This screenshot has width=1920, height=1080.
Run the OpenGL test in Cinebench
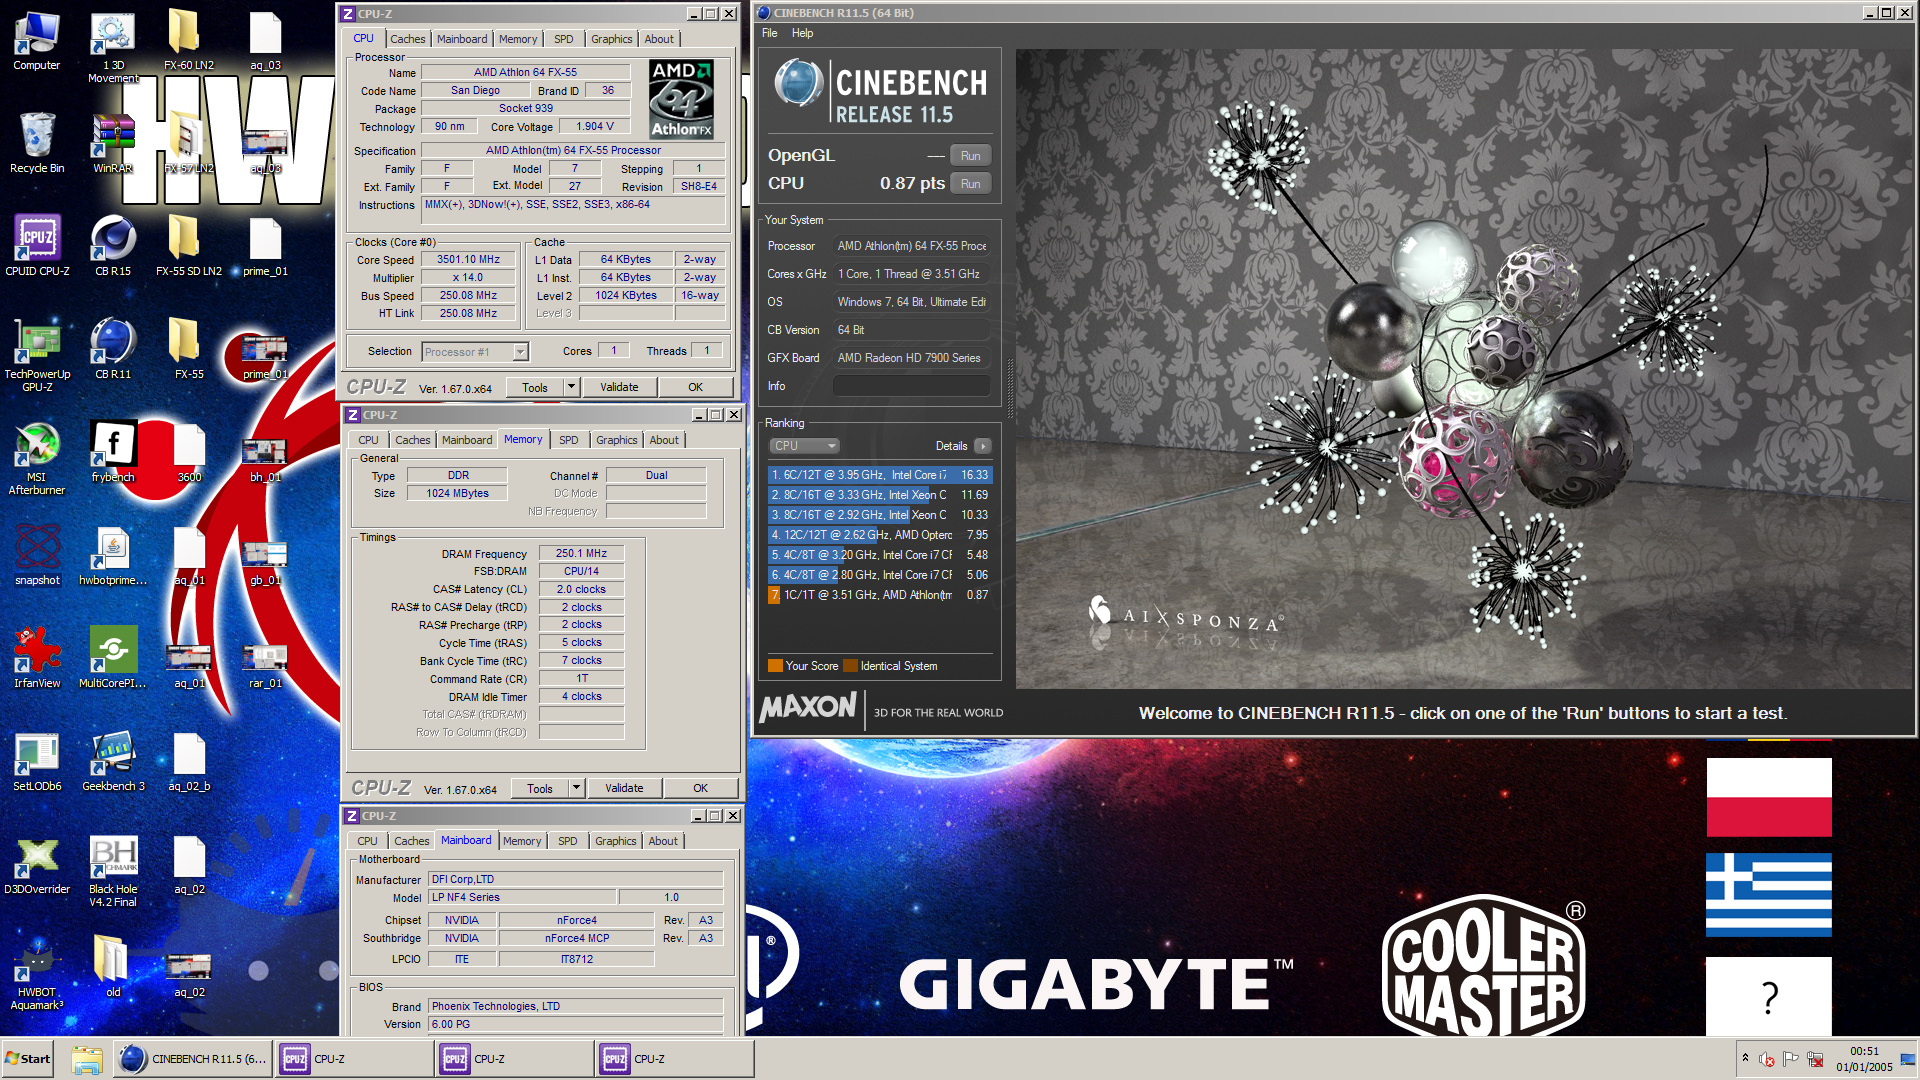tap(970, 156)
